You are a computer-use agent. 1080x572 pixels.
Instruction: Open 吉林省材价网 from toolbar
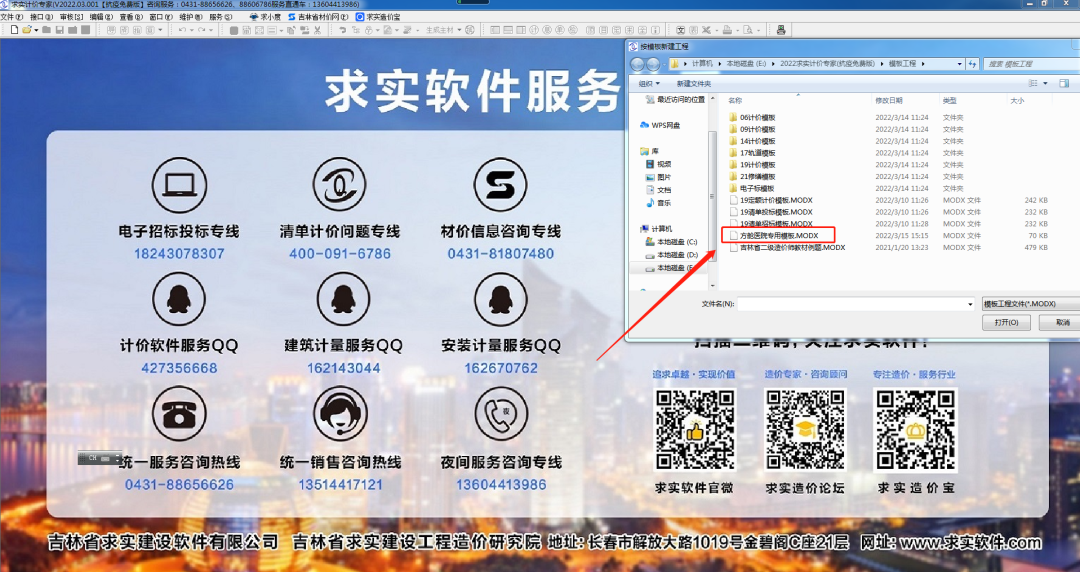318,17
